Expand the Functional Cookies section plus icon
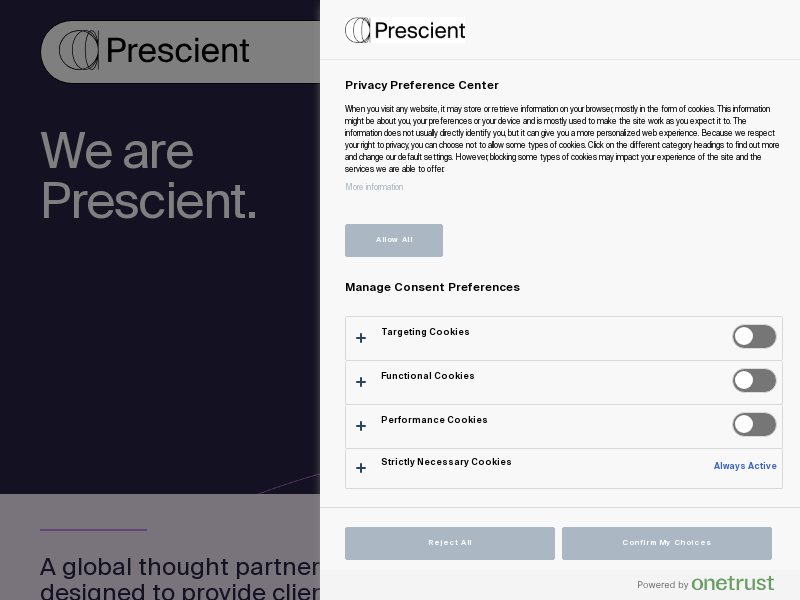 pyautogui.click(x=361, y=382)
